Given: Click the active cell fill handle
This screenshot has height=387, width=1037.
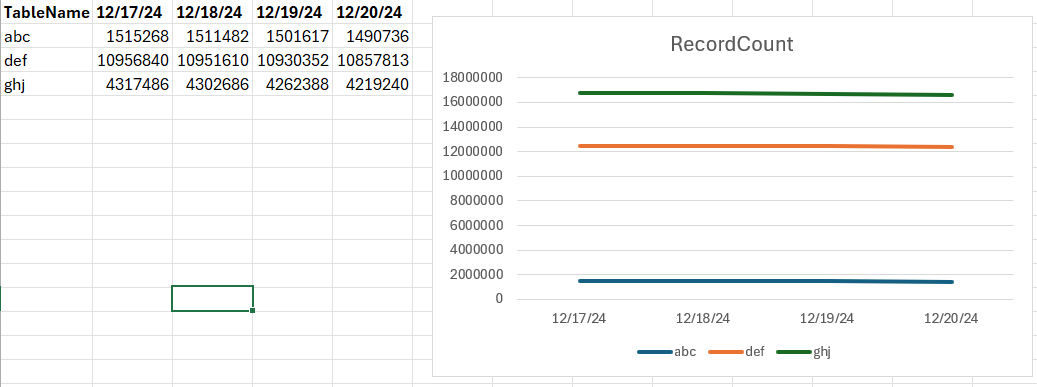Looking at the screenshot, I should coord(253,310).
